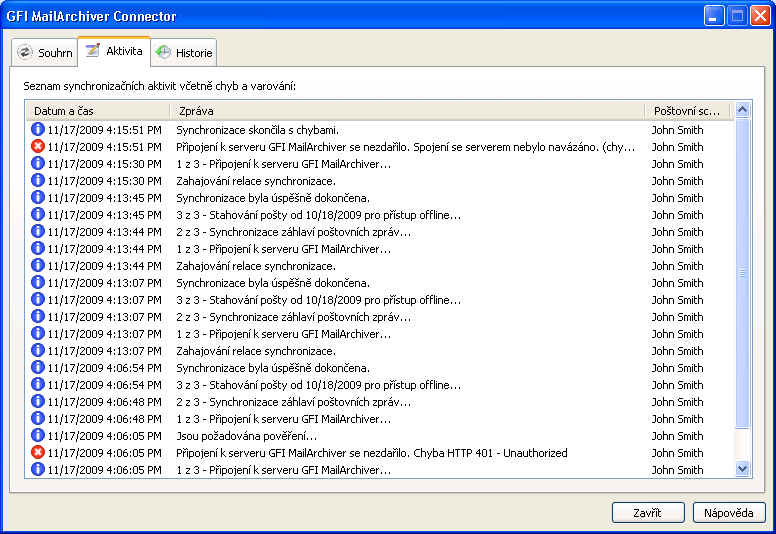This screenshot has height=534, width=776.
Task: Click info icon for 4:06:54 PM 'úspěšně dokončena' row
Action: point(38,367)
